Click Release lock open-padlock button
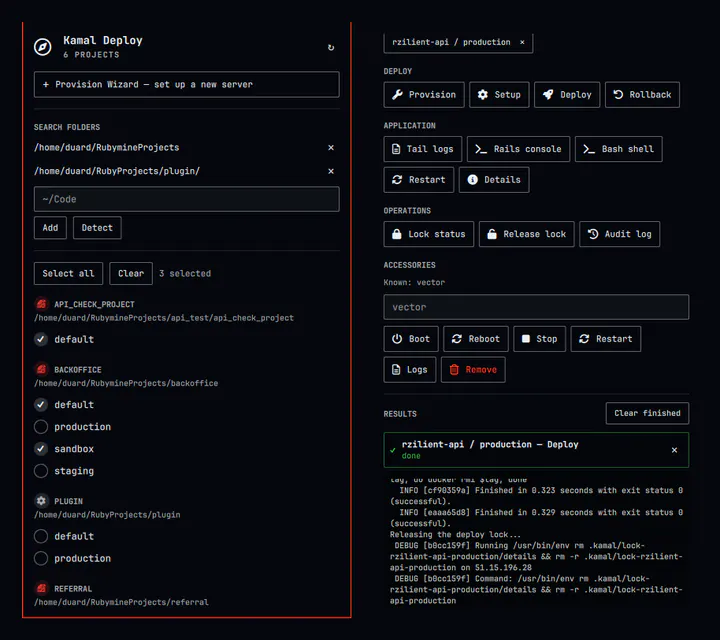 [526, 234]
